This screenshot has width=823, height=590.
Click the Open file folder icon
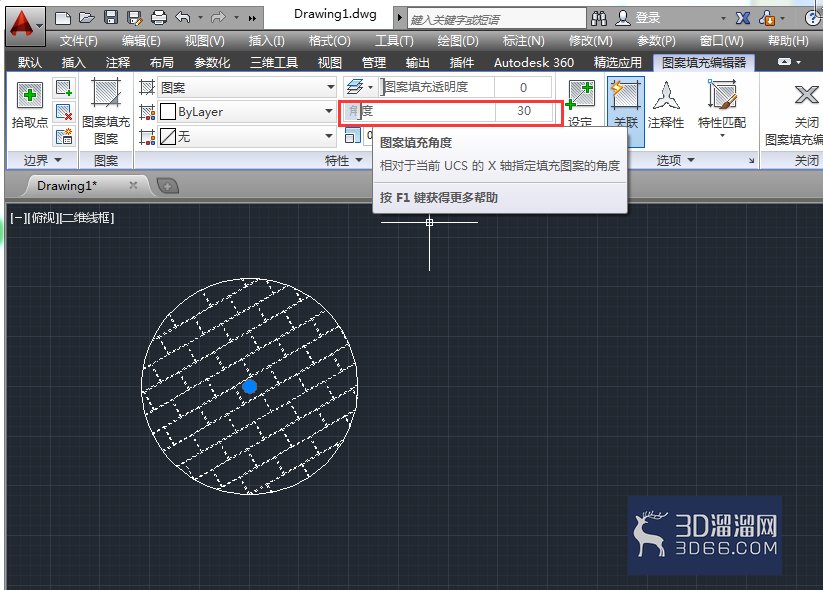tap(86, 18)
